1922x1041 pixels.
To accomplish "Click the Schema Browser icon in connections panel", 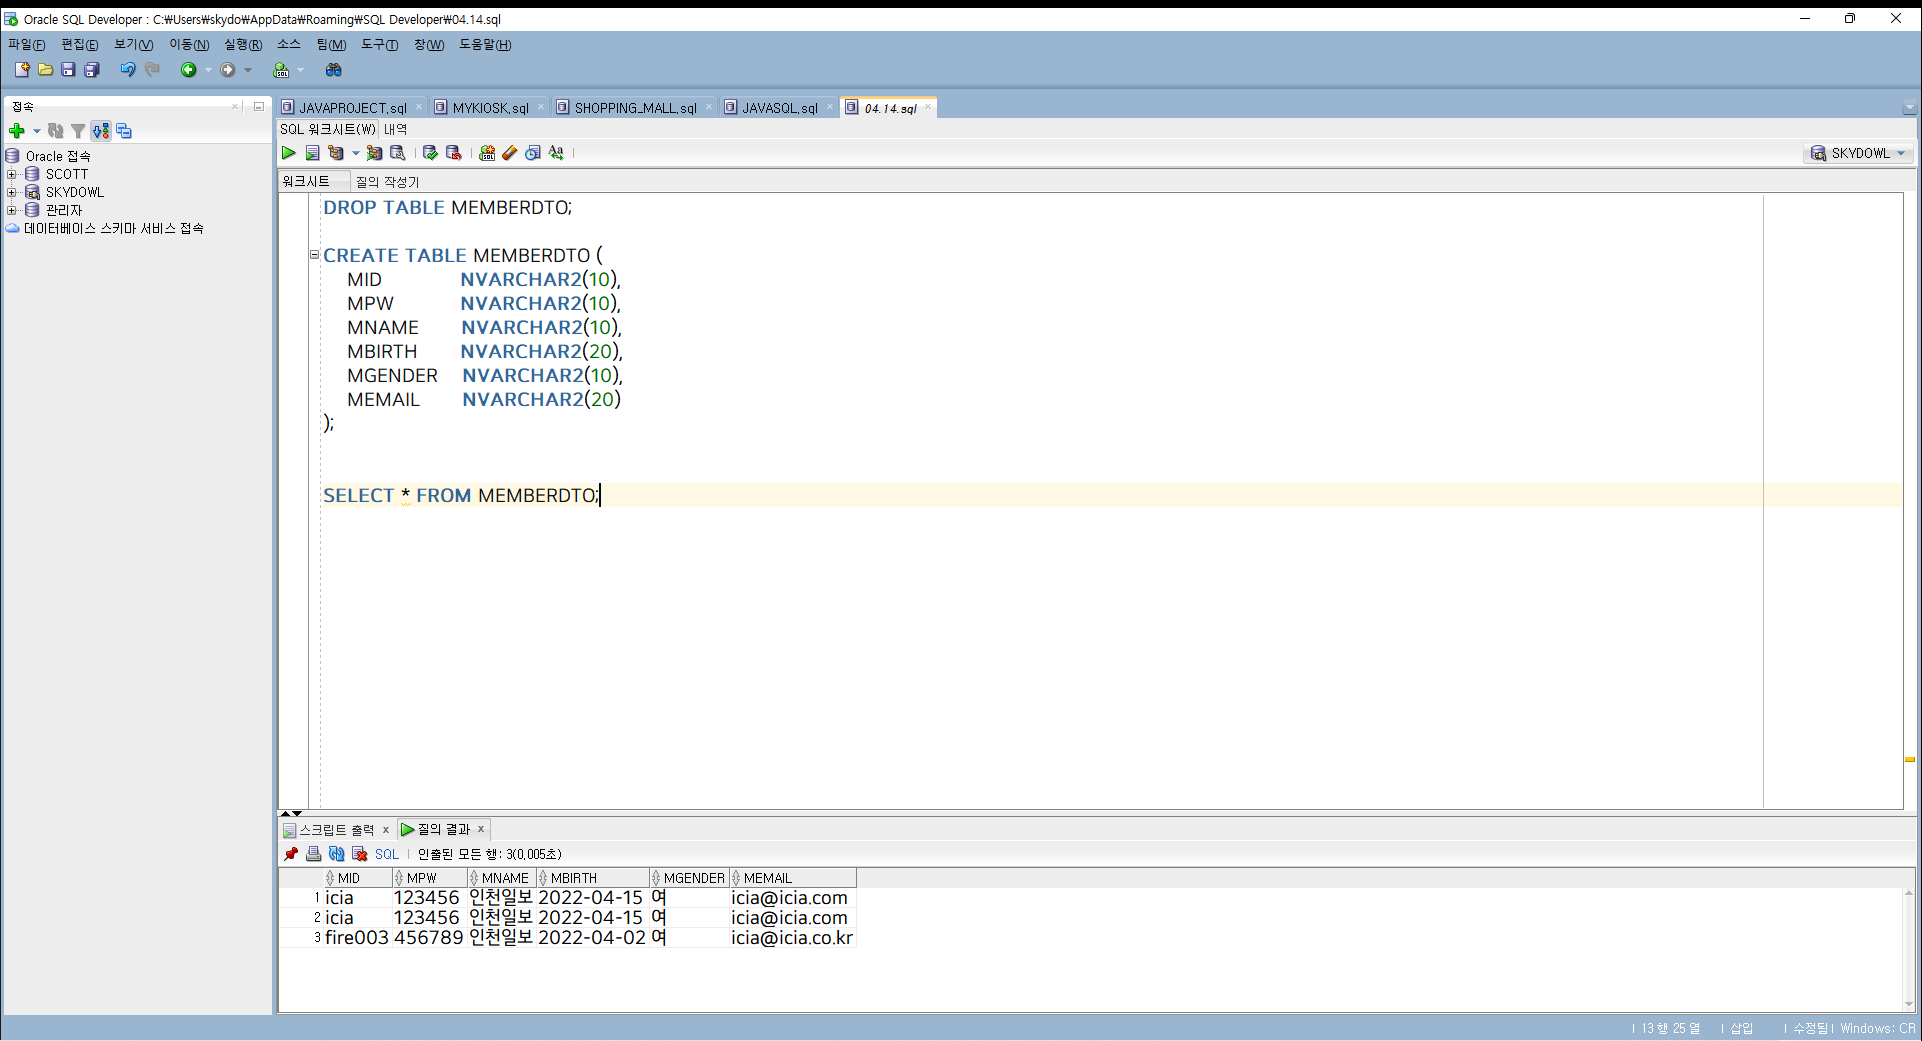I will 124,131.
